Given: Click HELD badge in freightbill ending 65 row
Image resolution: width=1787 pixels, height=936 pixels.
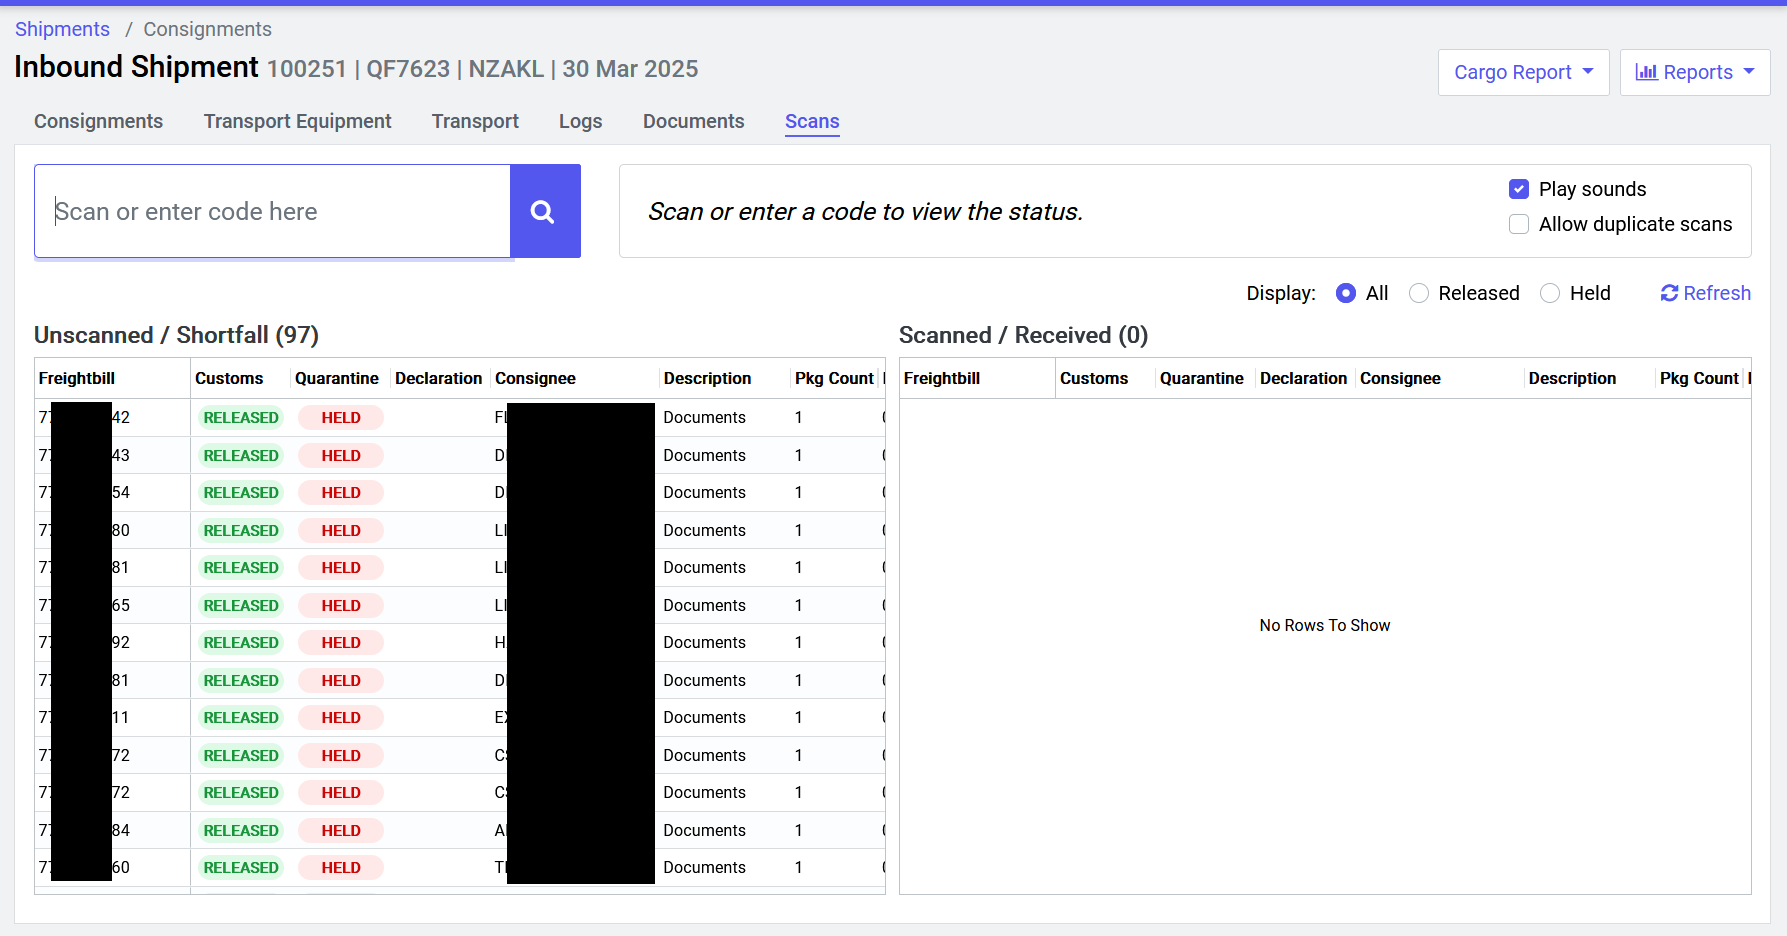Looking at the screenshot, I should 341,605.
